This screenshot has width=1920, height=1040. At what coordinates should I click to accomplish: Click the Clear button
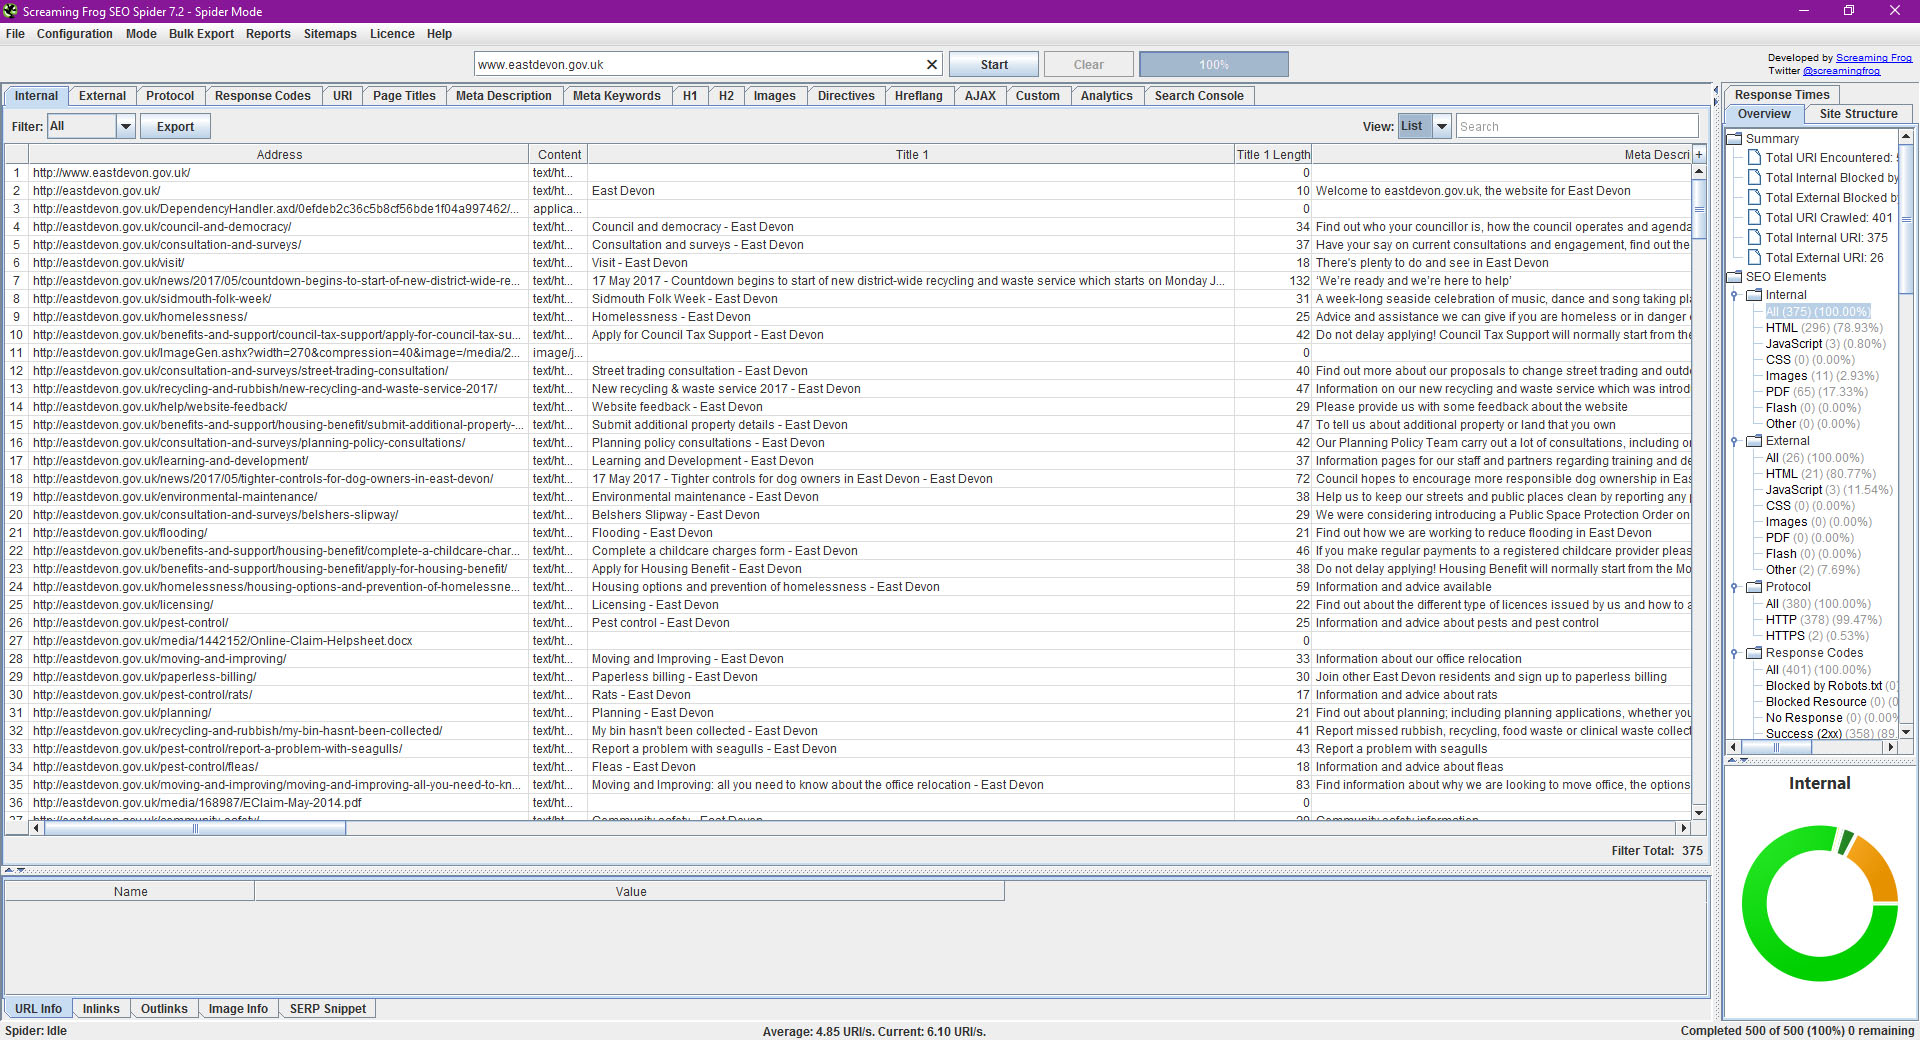pos(1088,65)
